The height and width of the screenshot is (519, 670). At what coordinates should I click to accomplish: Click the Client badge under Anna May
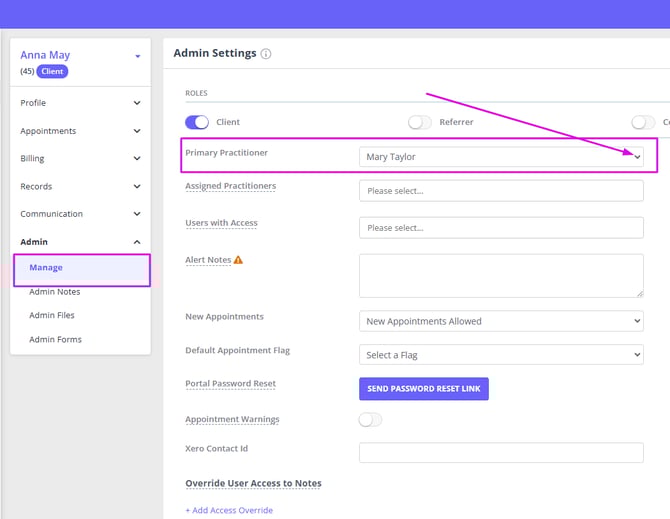(x=52, y=72)
